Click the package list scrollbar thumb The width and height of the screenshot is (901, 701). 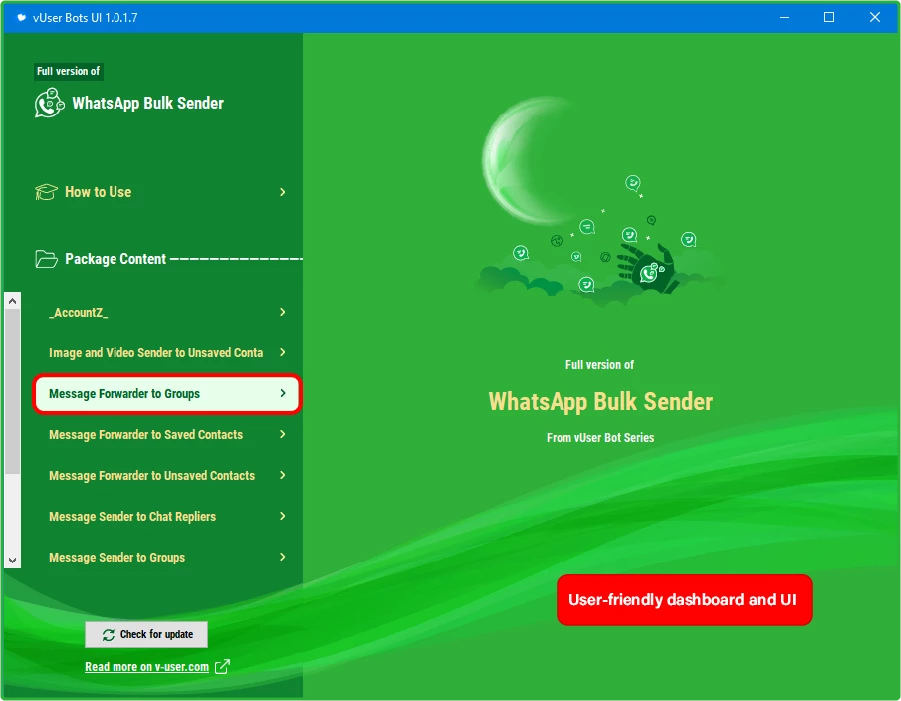coord(13,392)
